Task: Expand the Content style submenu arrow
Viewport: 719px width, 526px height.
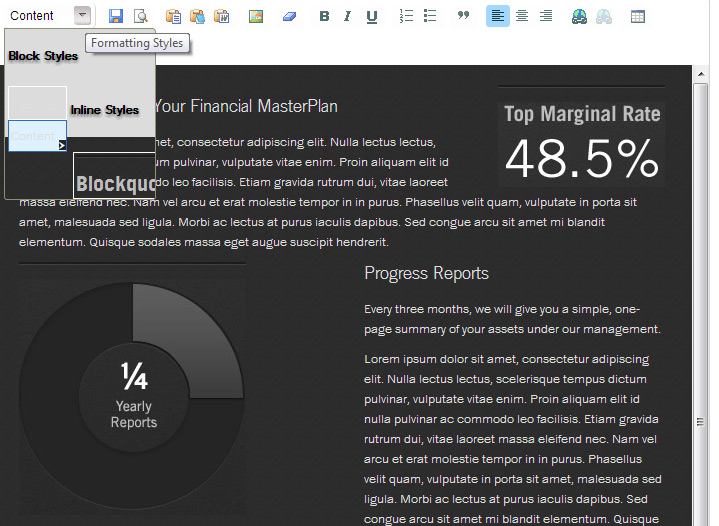Action: coord(62,145)
